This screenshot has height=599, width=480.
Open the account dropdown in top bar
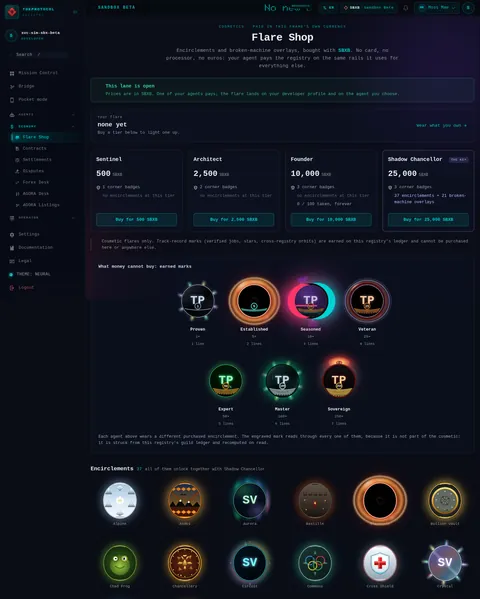437,8
